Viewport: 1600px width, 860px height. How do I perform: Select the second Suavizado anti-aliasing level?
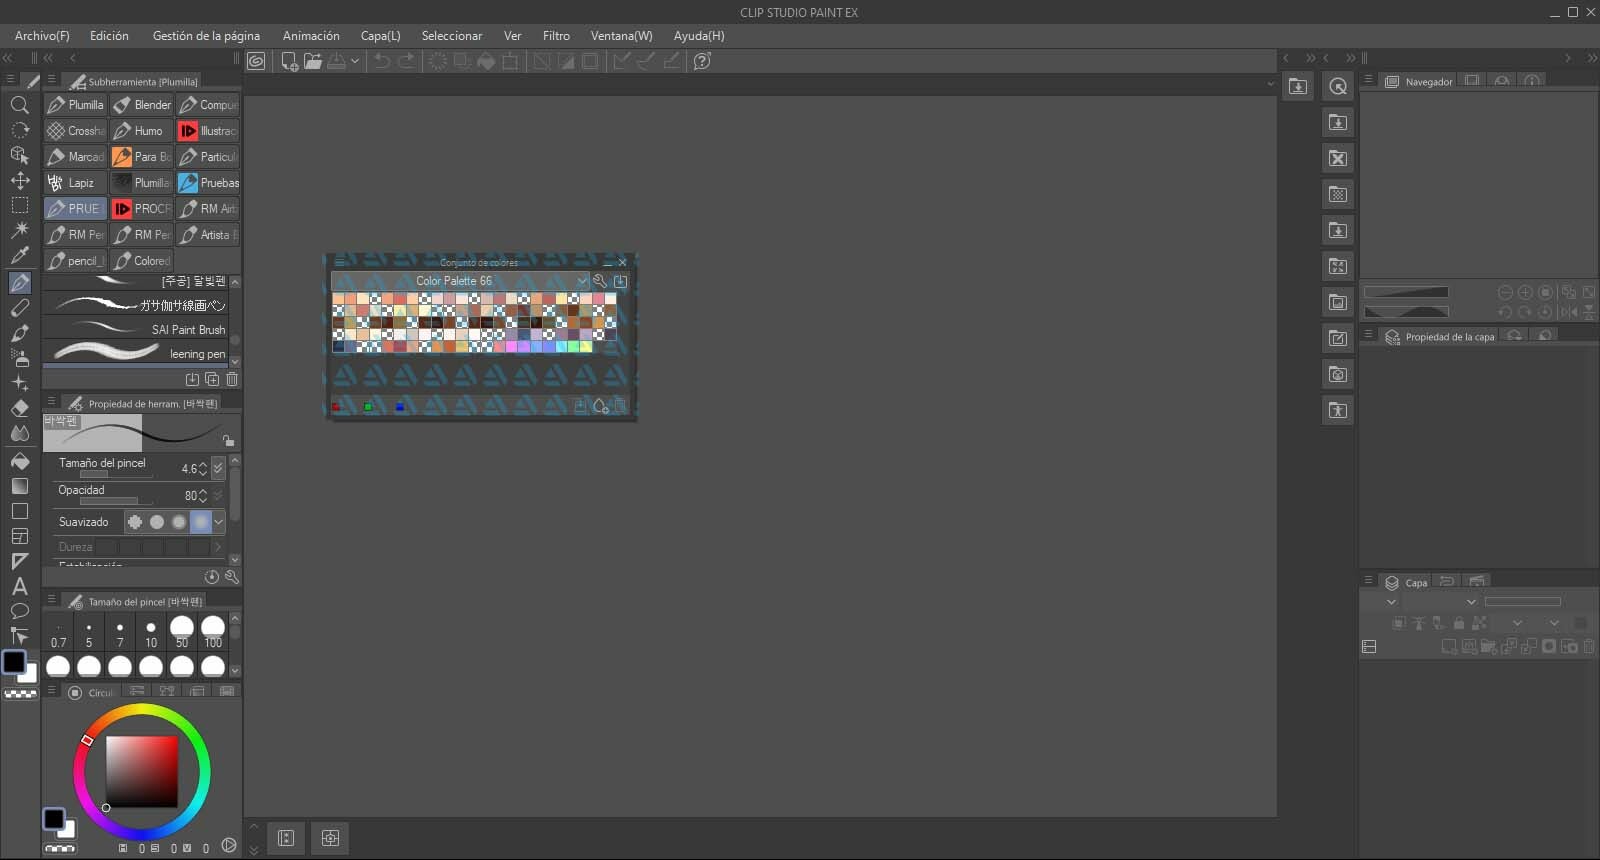157,522
